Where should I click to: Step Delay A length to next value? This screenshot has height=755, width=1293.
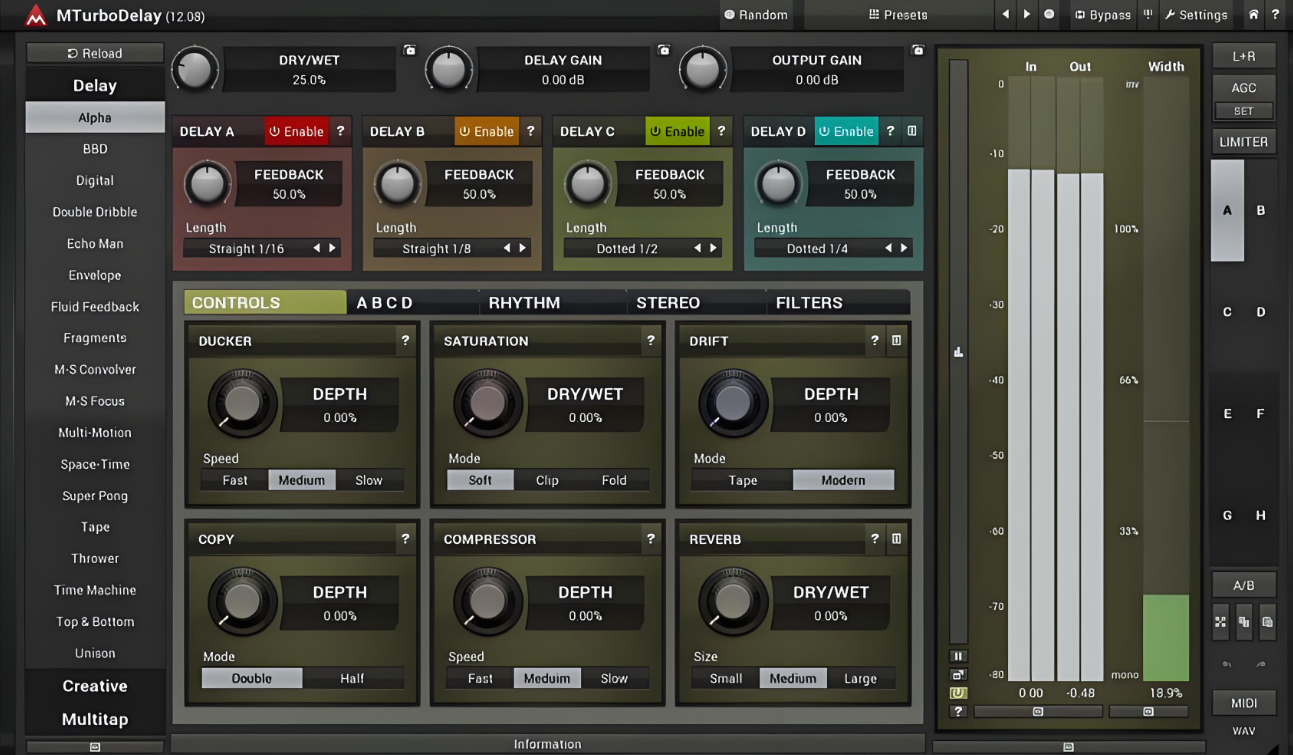[x=333, y=248]
